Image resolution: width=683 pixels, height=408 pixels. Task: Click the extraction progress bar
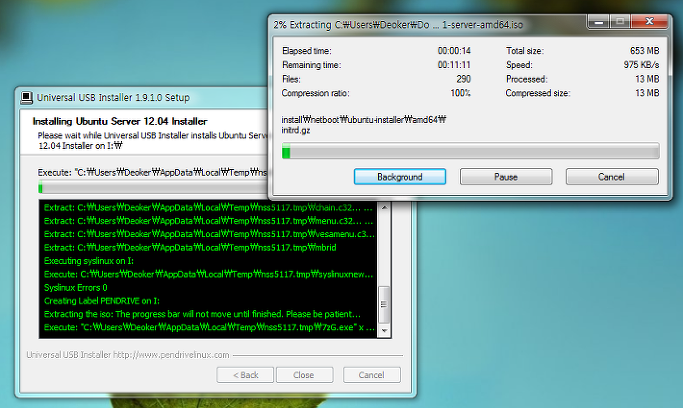click(x=470, y=151)
